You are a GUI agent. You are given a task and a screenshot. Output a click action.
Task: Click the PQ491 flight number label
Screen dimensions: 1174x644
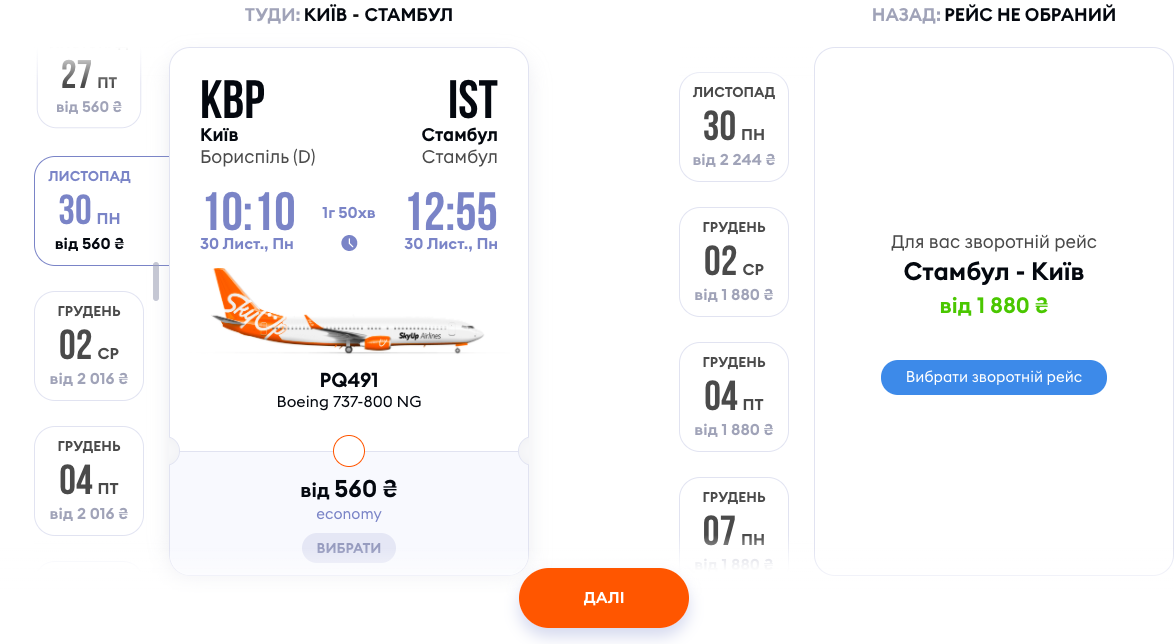click(349, 380)
